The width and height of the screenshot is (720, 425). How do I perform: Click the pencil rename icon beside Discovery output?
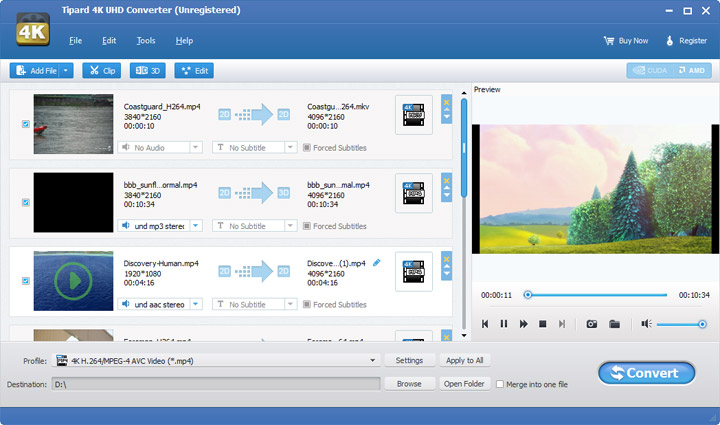[376, 263]
